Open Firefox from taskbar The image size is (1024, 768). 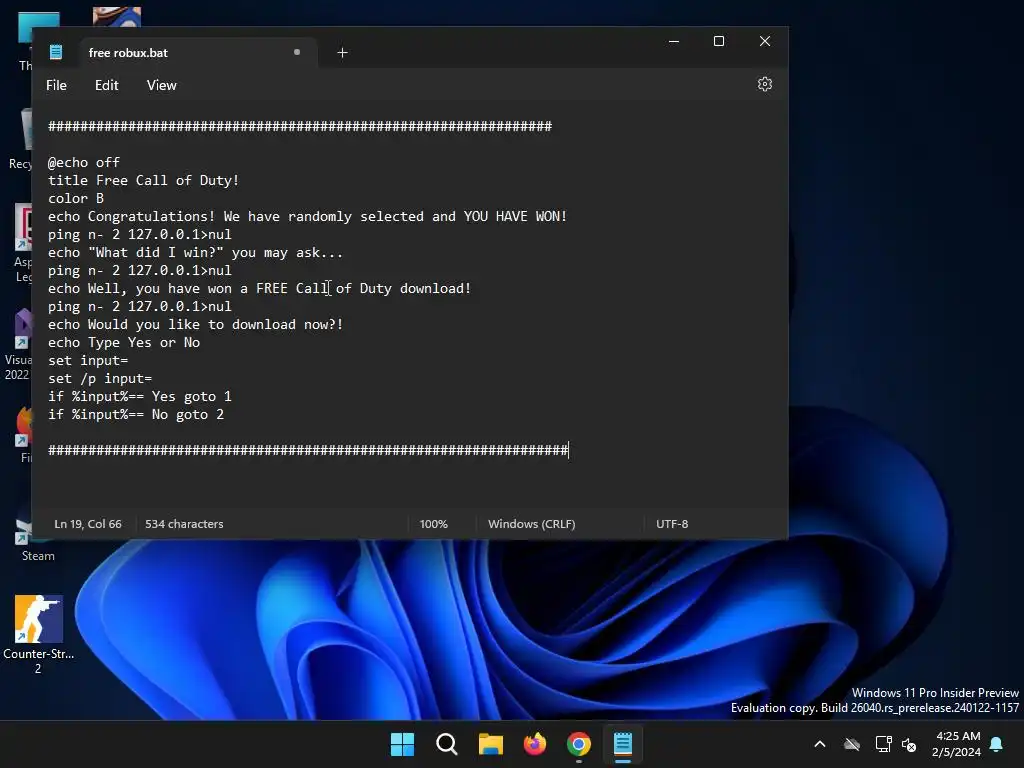[535, 744]
